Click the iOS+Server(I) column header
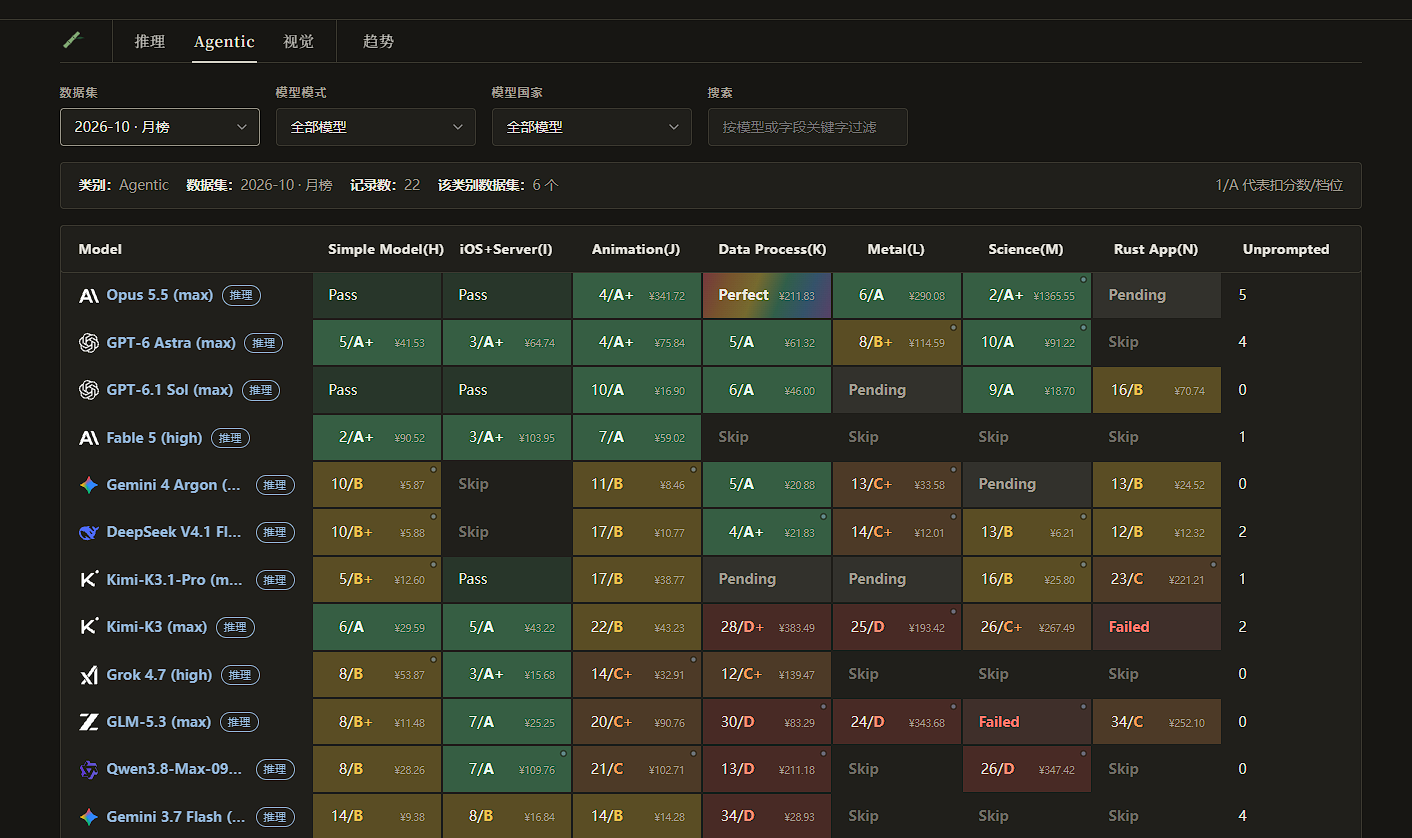 click(x=506, y=249)
